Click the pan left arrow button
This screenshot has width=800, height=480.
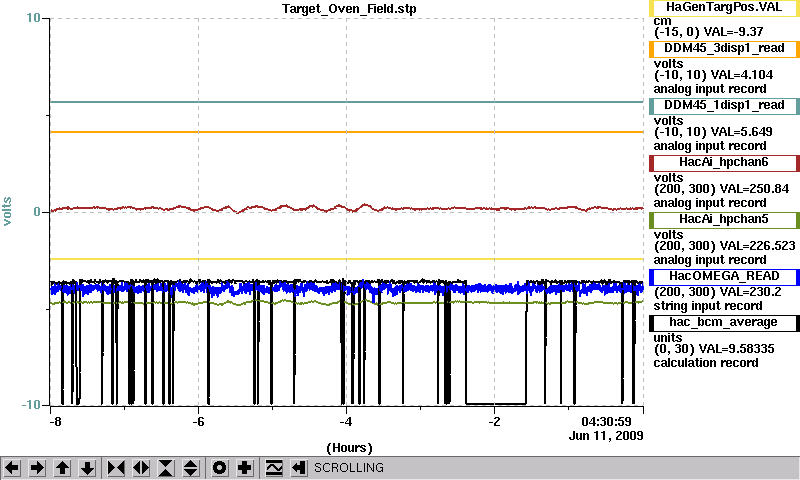click(12, 467)
